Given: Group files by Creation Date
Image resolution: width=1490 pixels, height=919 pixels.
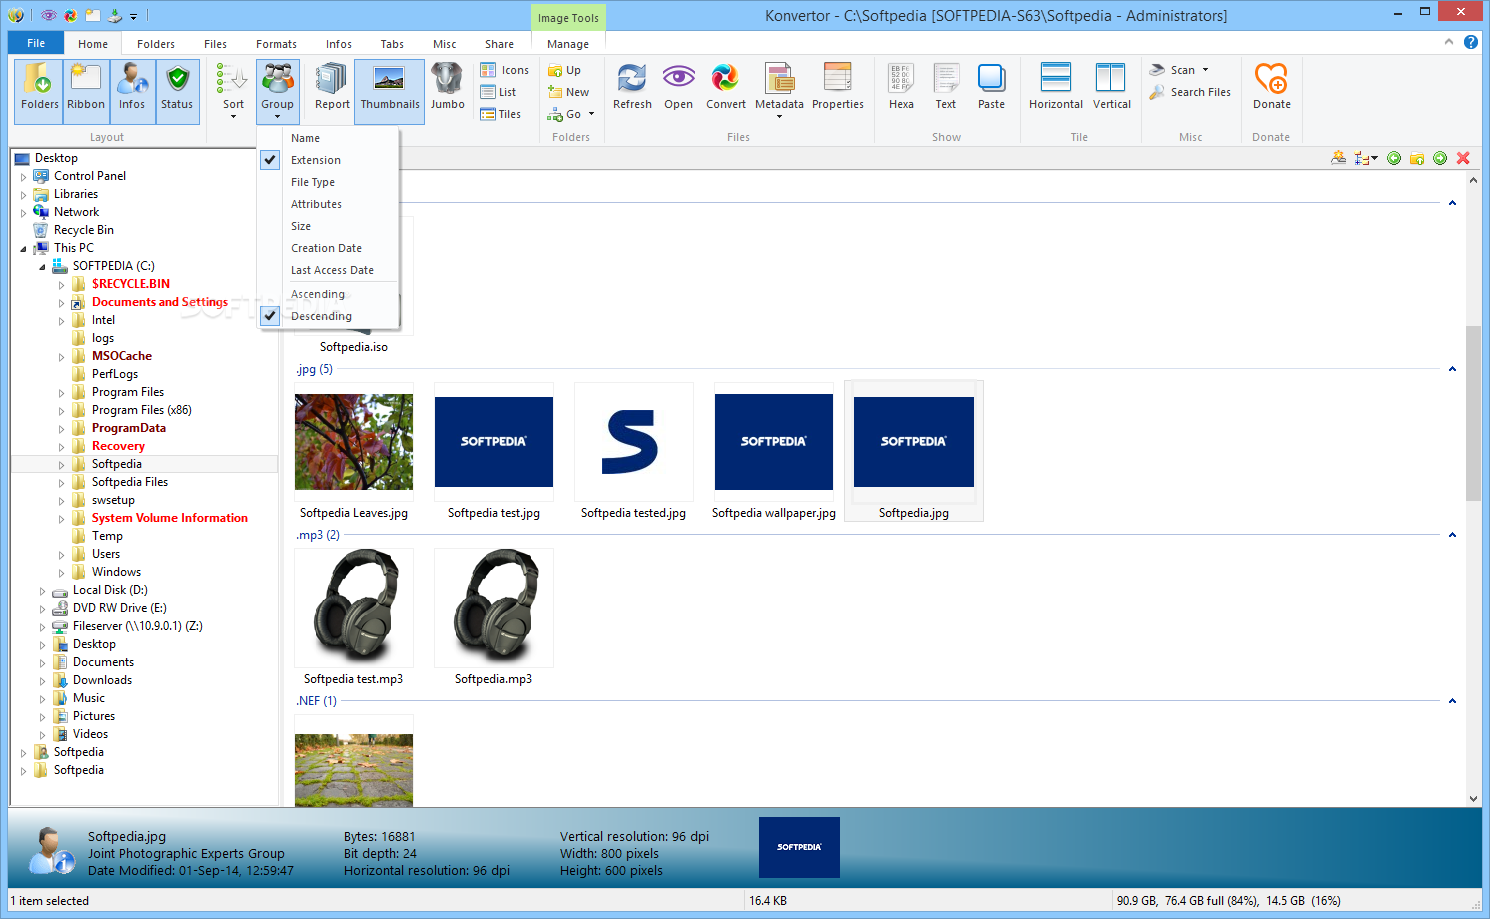Looking at the screenshot, I should [x=329, y=248].
